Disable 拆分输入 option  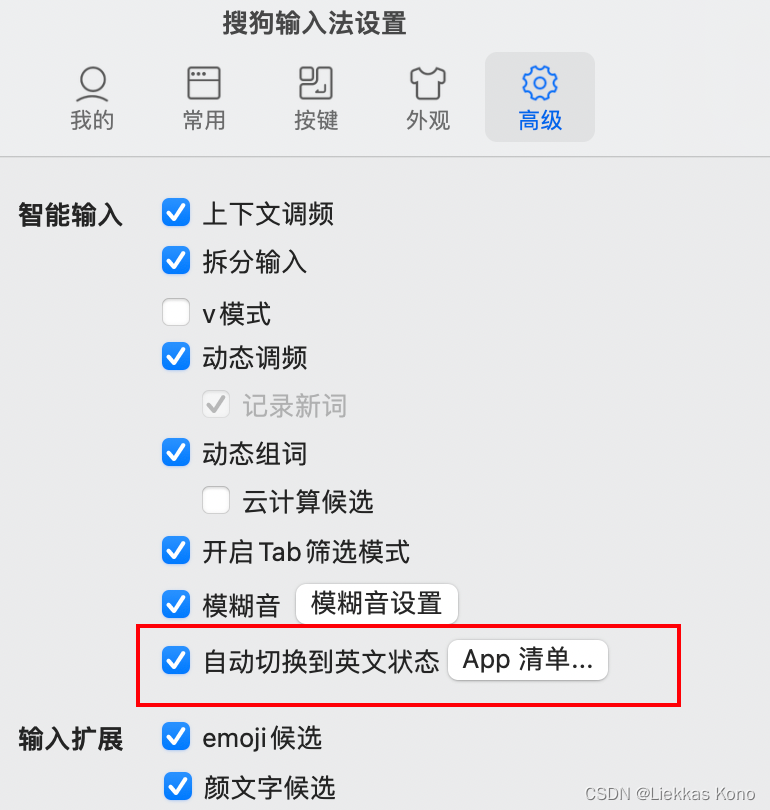tap(176, 260)
